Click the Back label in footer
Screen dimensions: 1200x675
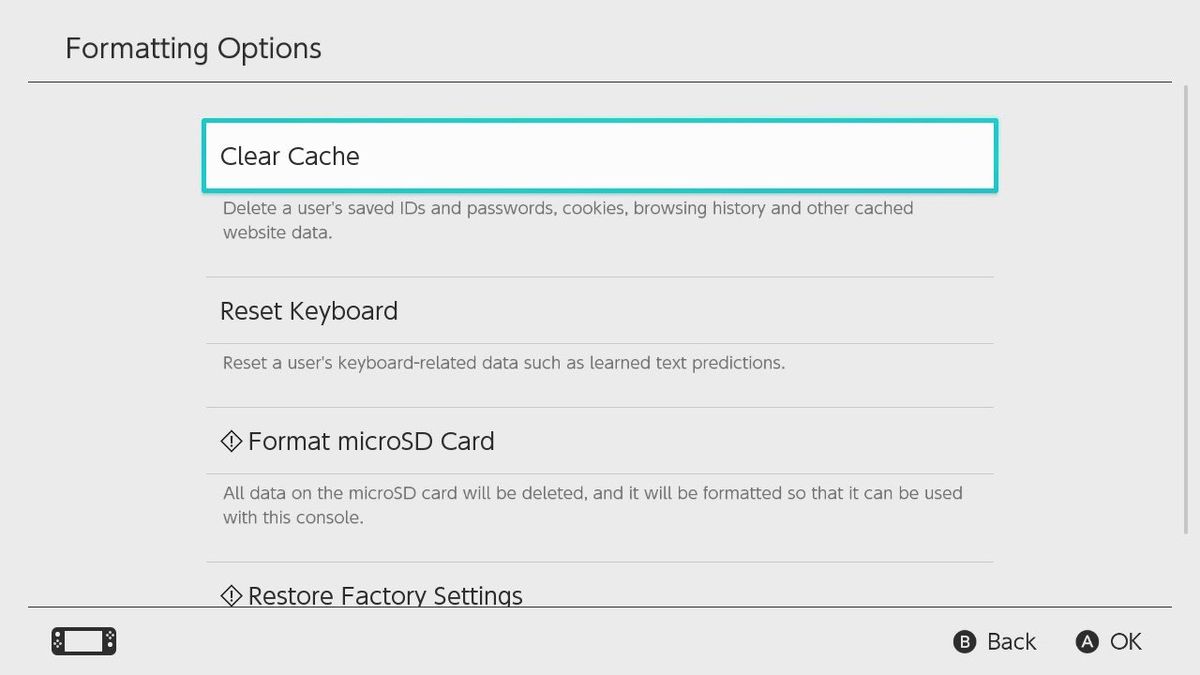coord(1011,642)
